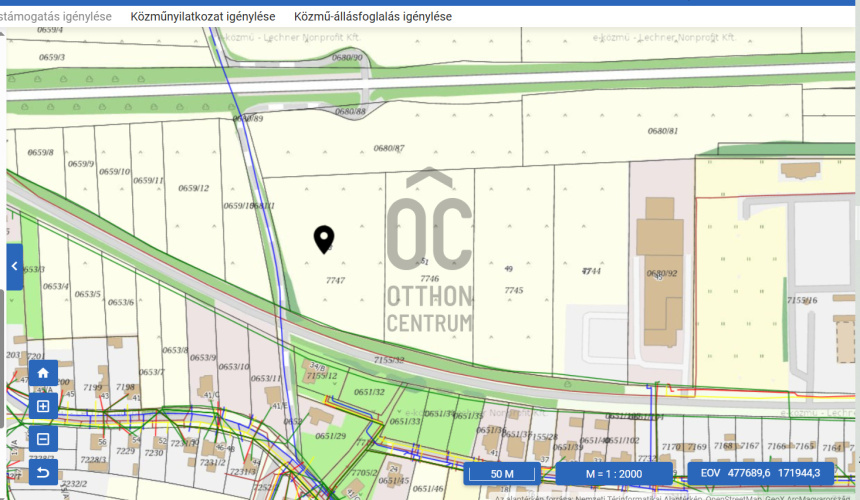Click the black location pin marker
Viewport: 860px width, 500px height.
click(324, 239)
